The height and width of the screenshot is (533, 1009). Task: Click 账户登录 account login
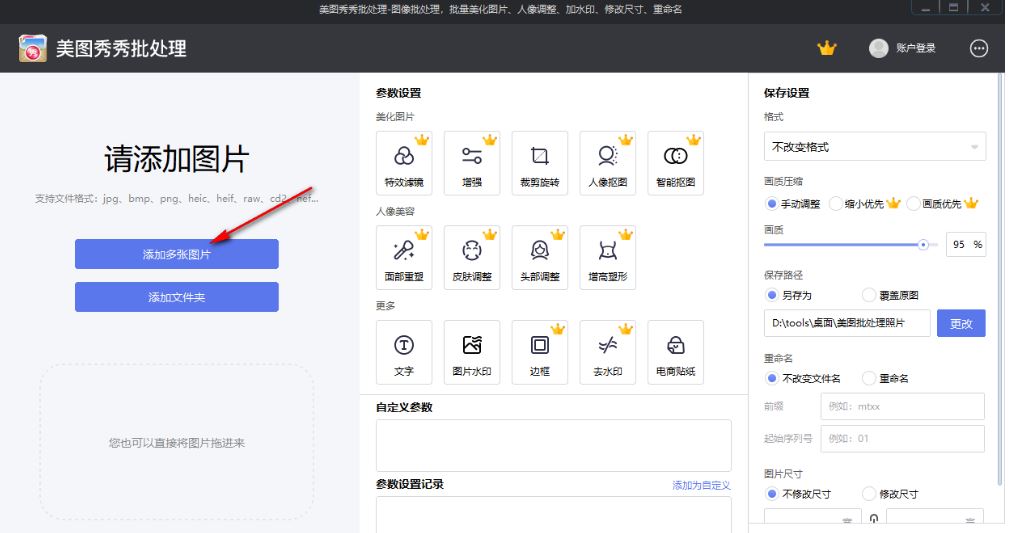915,48
